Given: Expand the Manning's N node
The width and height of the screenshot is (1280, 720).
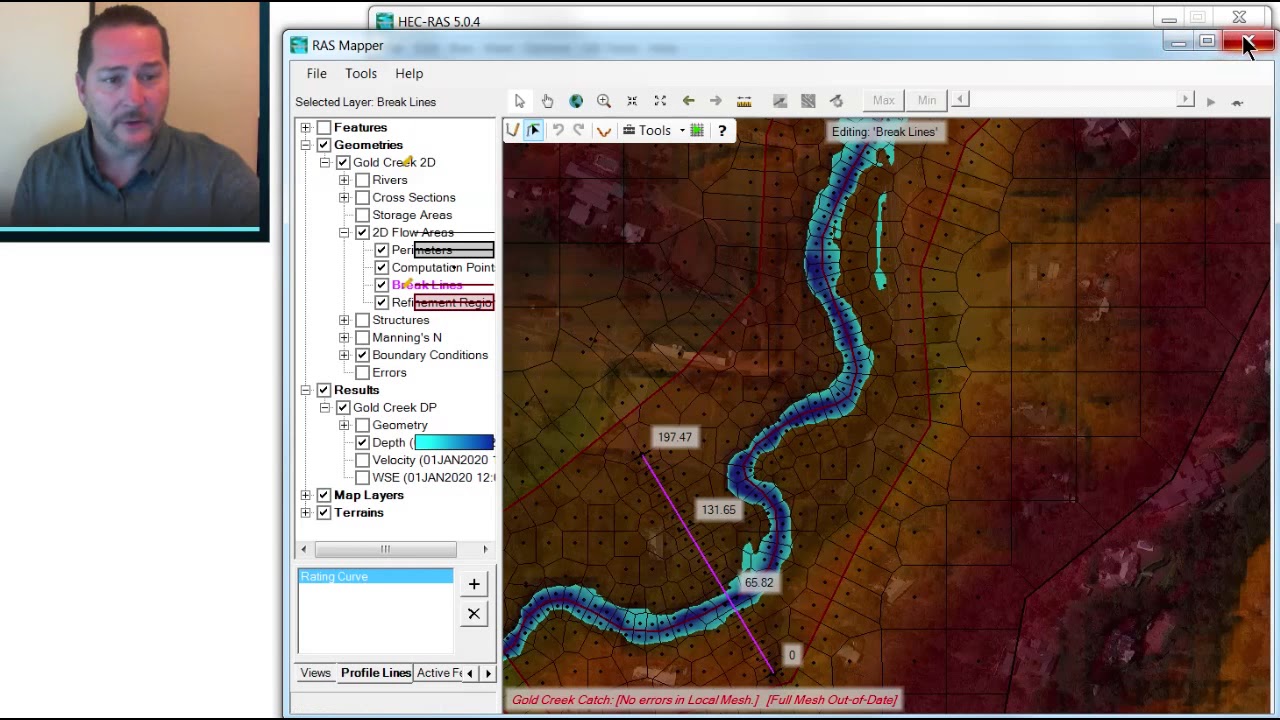Looking at the screenshot, I should [x=344, y=337].
